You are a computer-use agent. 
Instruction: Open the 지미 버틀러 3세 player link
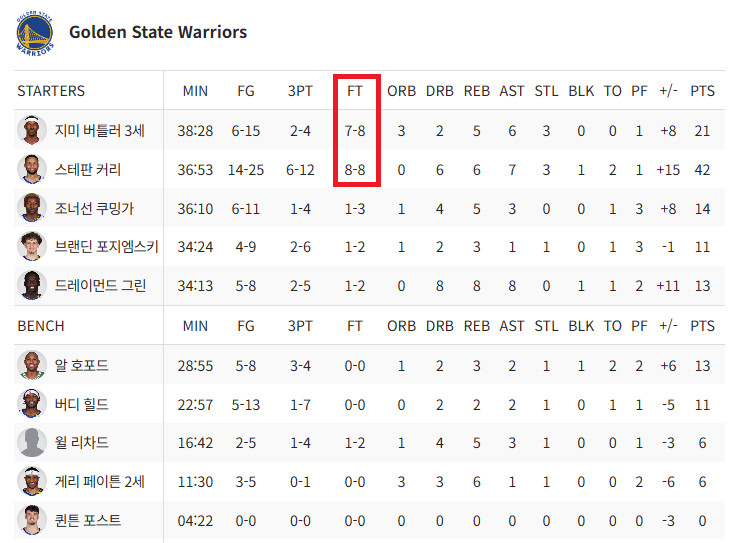(x=99, y=131)
